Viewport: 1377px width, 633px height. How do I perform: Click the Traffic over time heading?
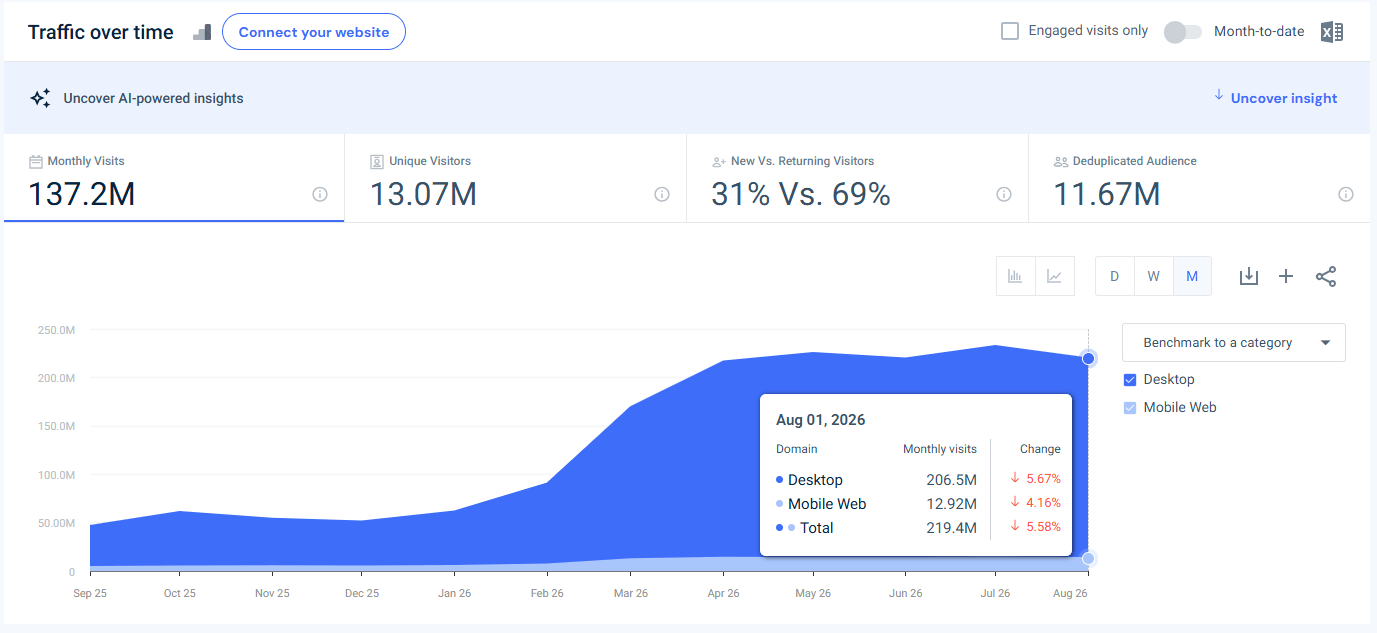point(101,32)
